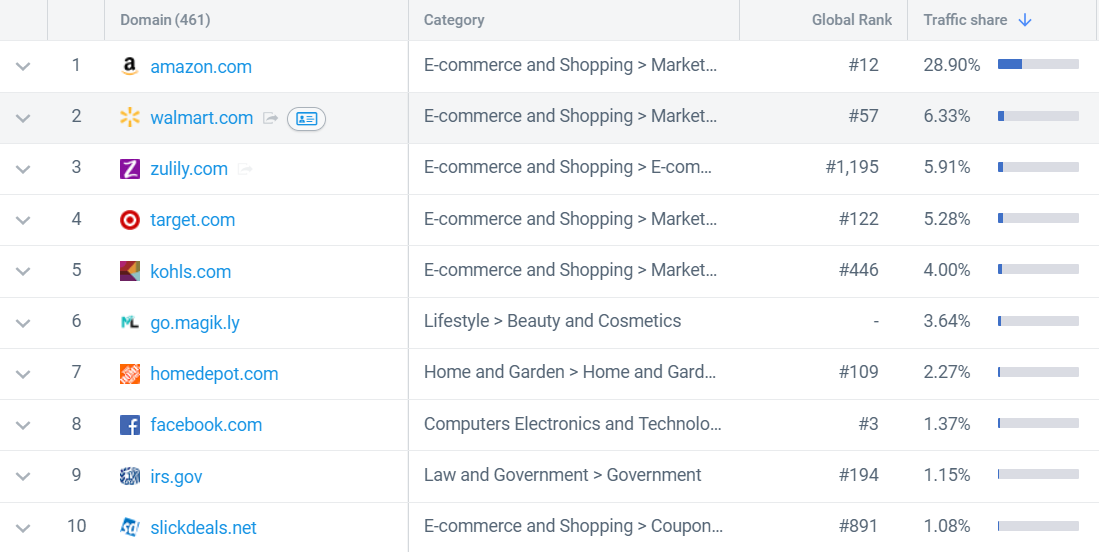The height and width of the screenshot is (552, 1099).
Task: Click the #891 global rank value
Action: pos(859,526)
